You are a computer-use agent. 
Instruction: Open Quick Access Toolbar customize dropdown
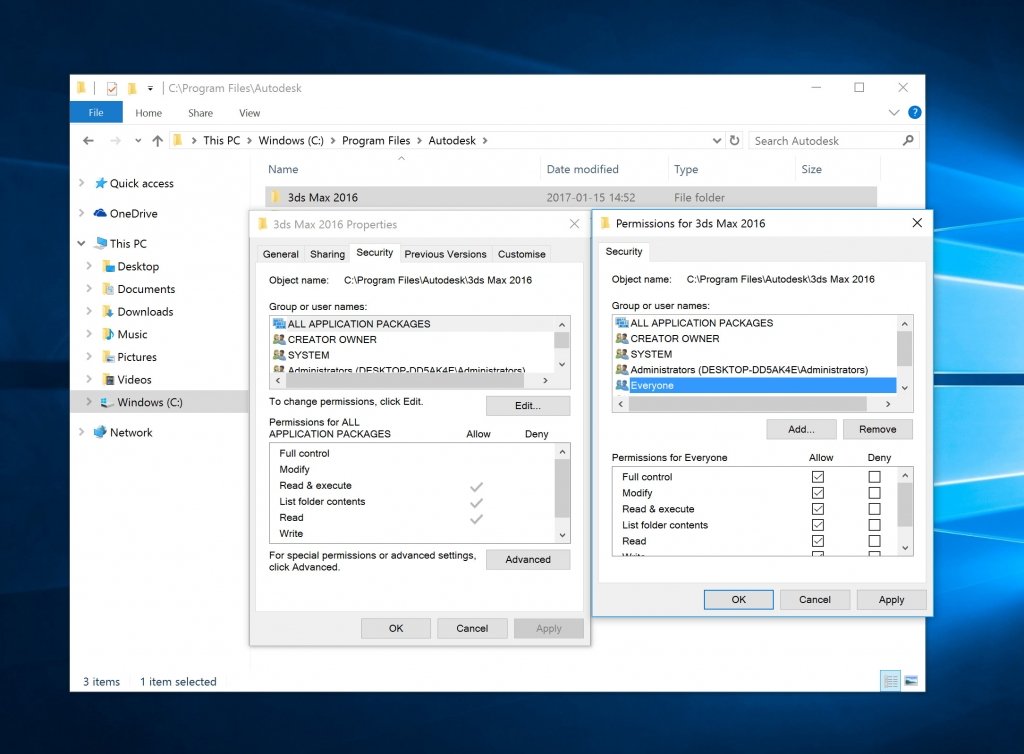tap(150, 88)
